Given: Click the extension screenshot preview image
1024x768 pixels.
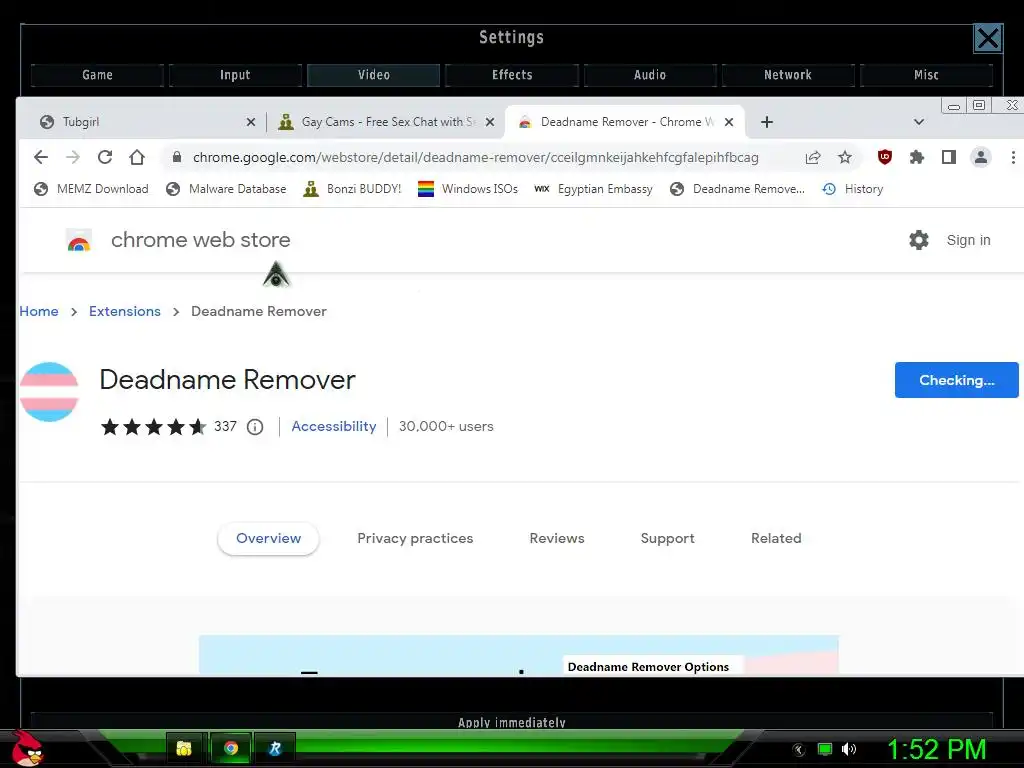Looking at the screenshot, I should (x=519, y=655).
